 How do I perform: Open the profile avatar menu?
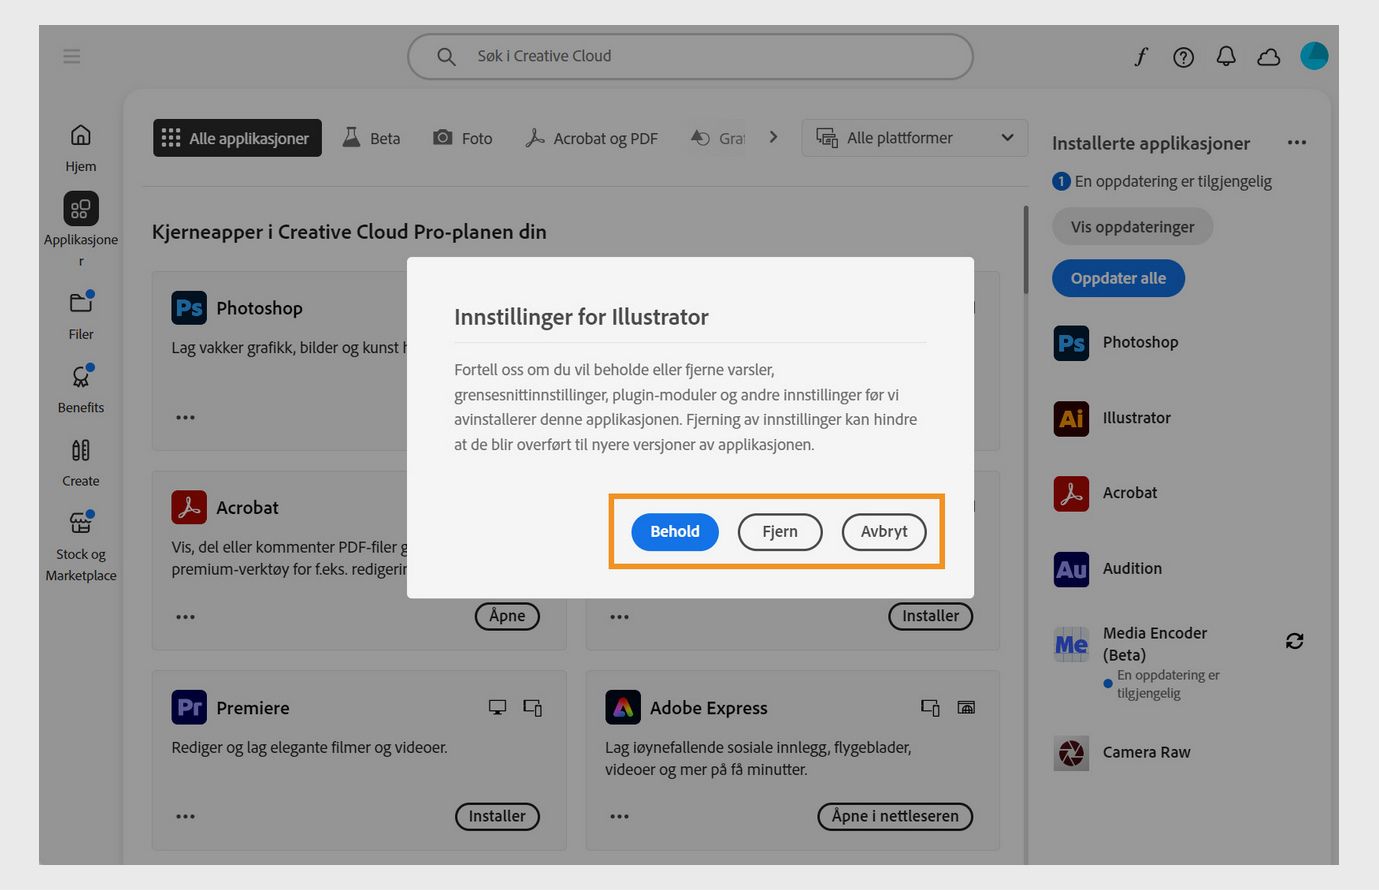click(1314, 56)
